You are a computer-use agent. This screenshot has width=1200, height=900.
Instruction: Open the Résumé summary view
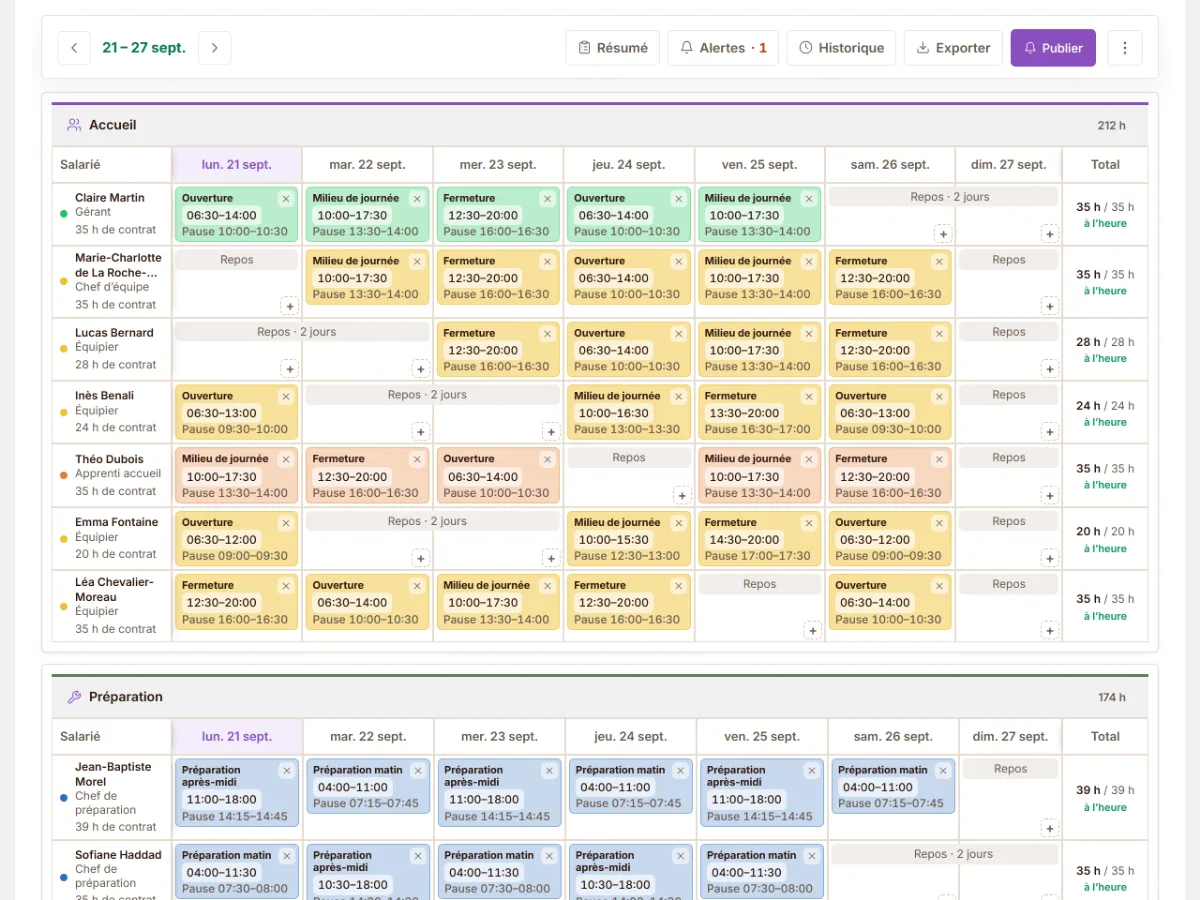tap(613, 48)
